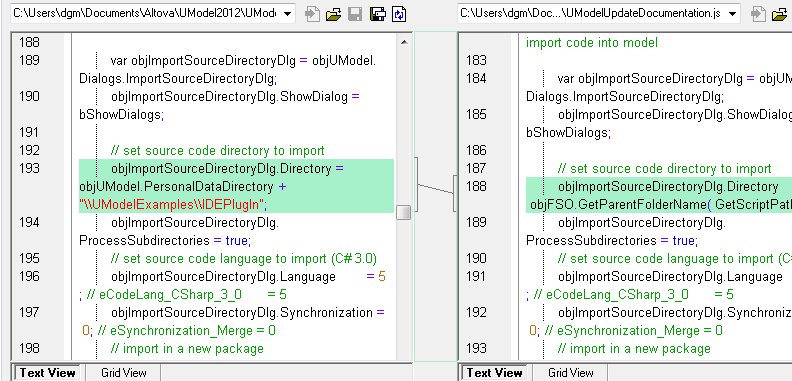Click the grayed Save icon in the left pane
Viewport: 792px width, 381px height.
[355, 14]
